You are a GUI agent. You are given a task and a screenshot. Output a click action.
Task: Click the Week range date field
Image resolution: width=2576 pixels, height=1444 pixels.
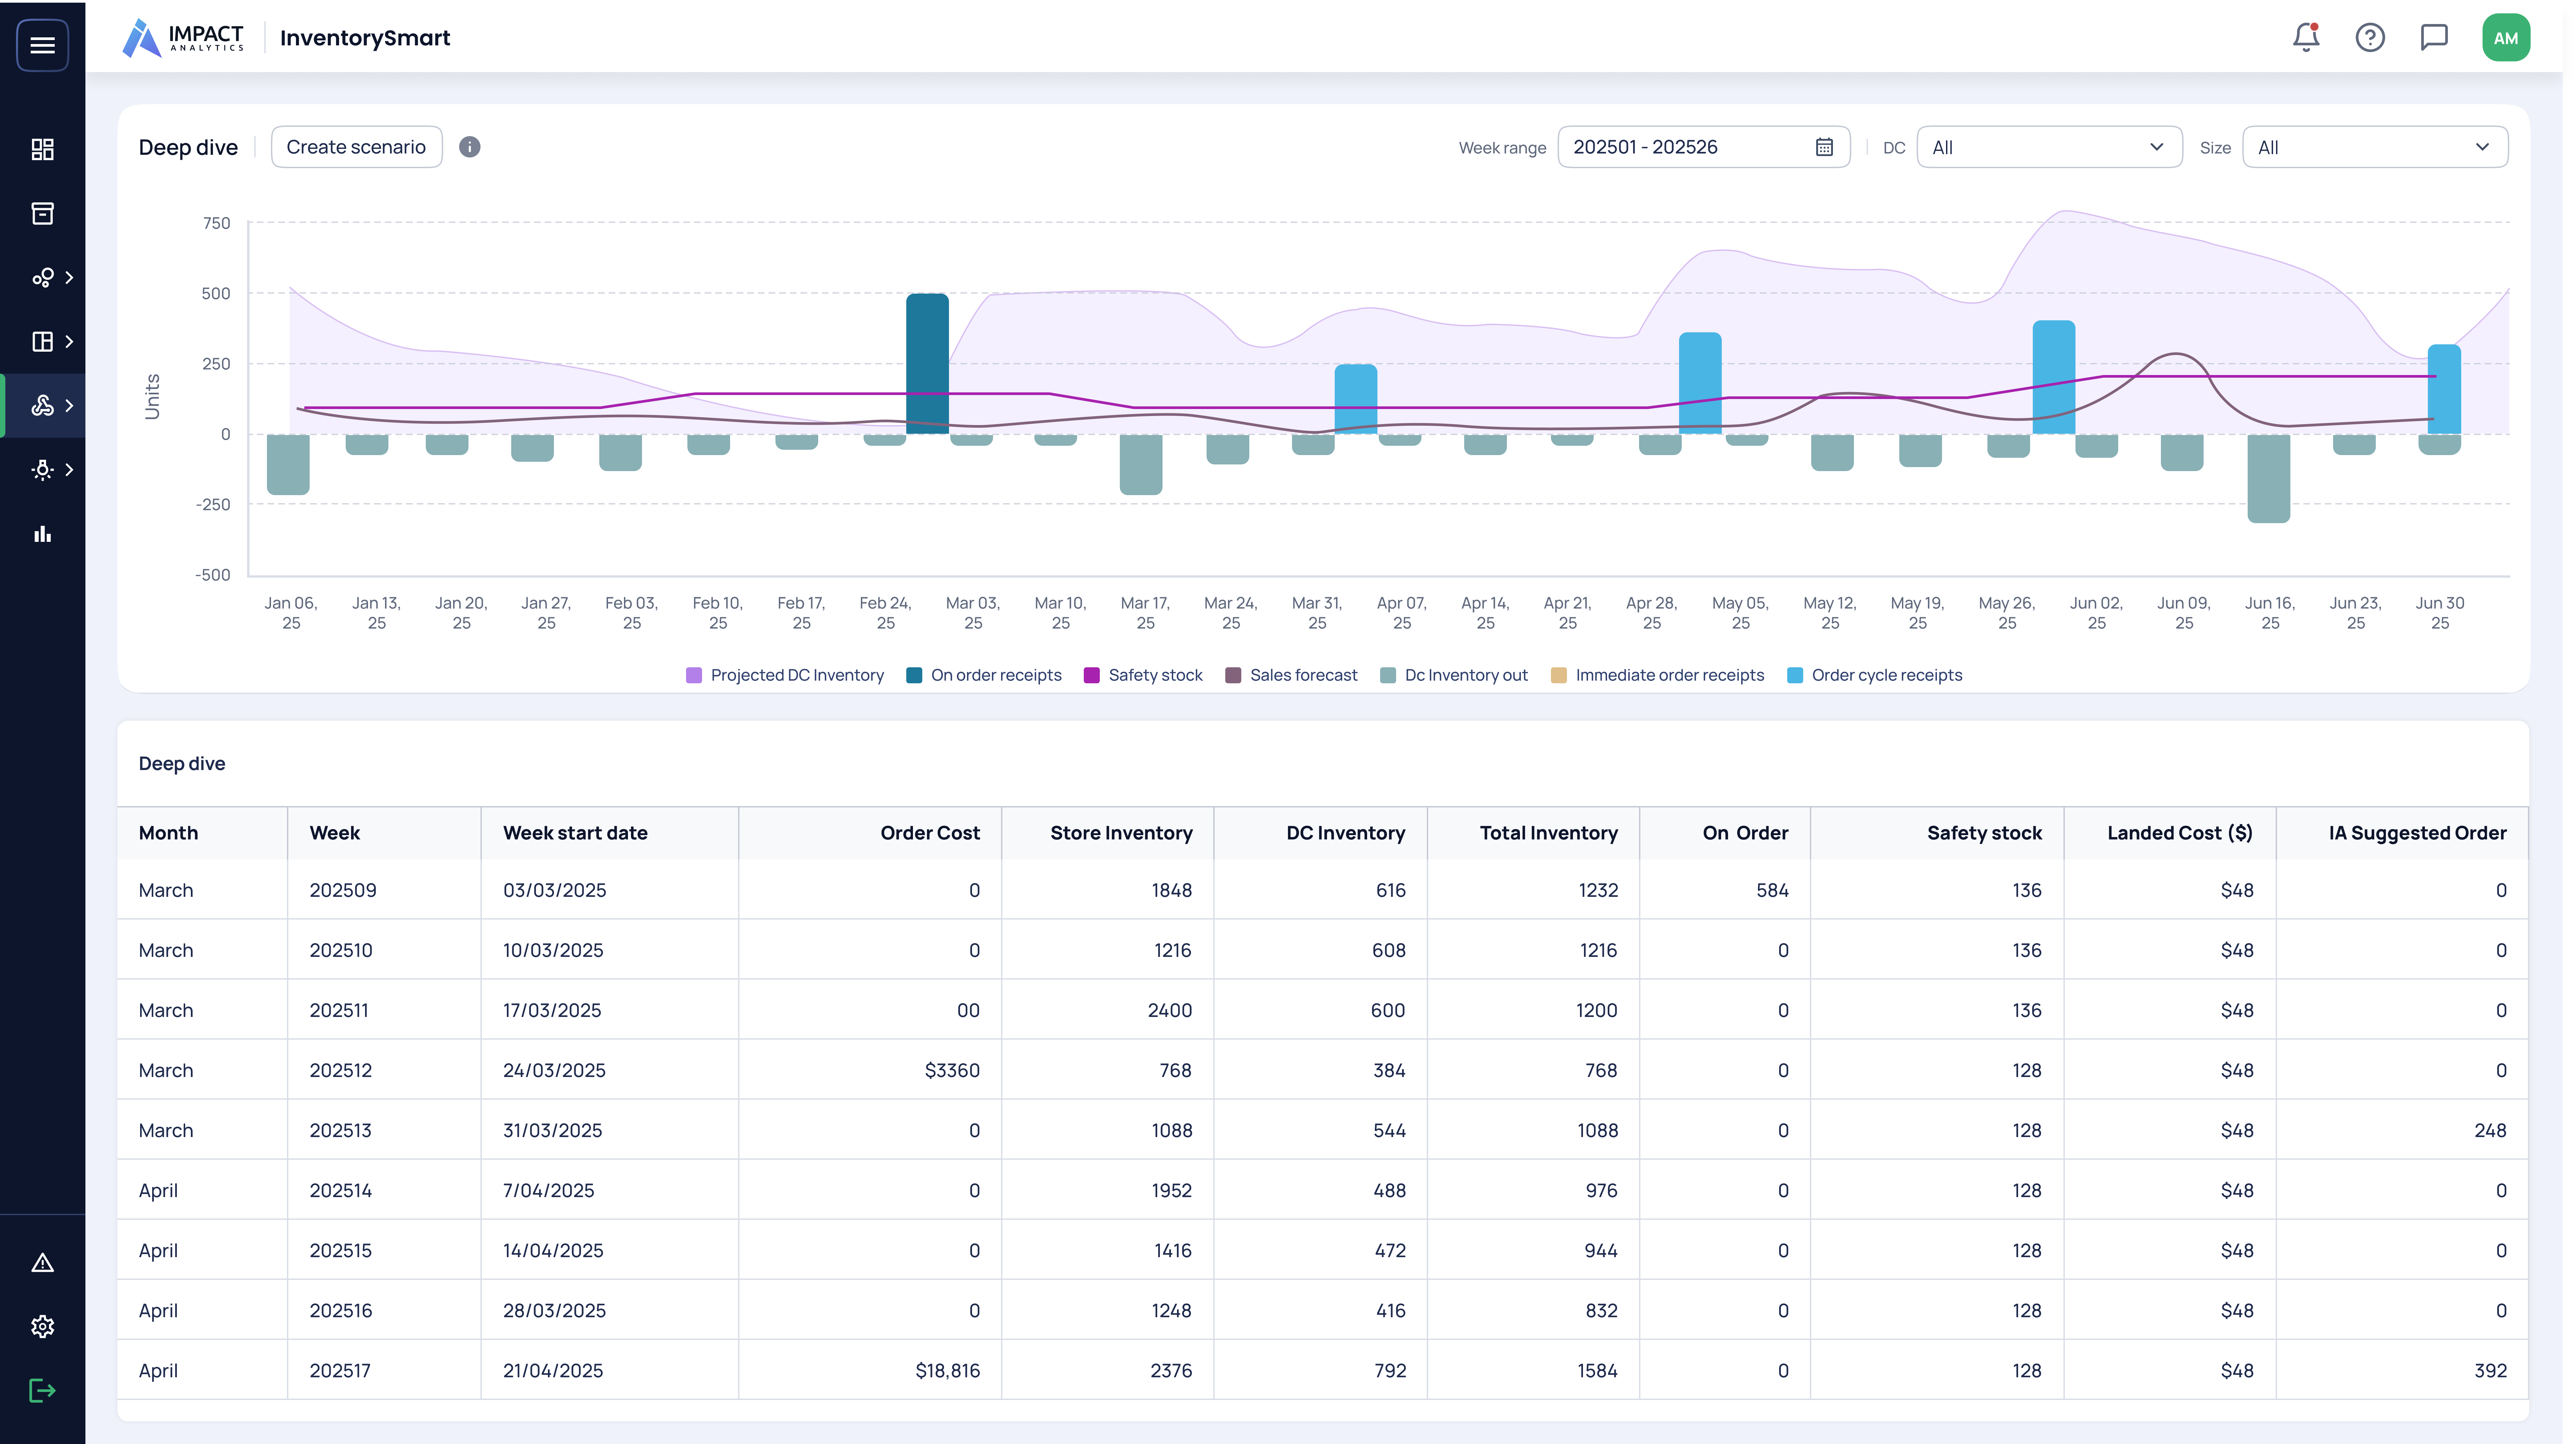[1703, 147]
